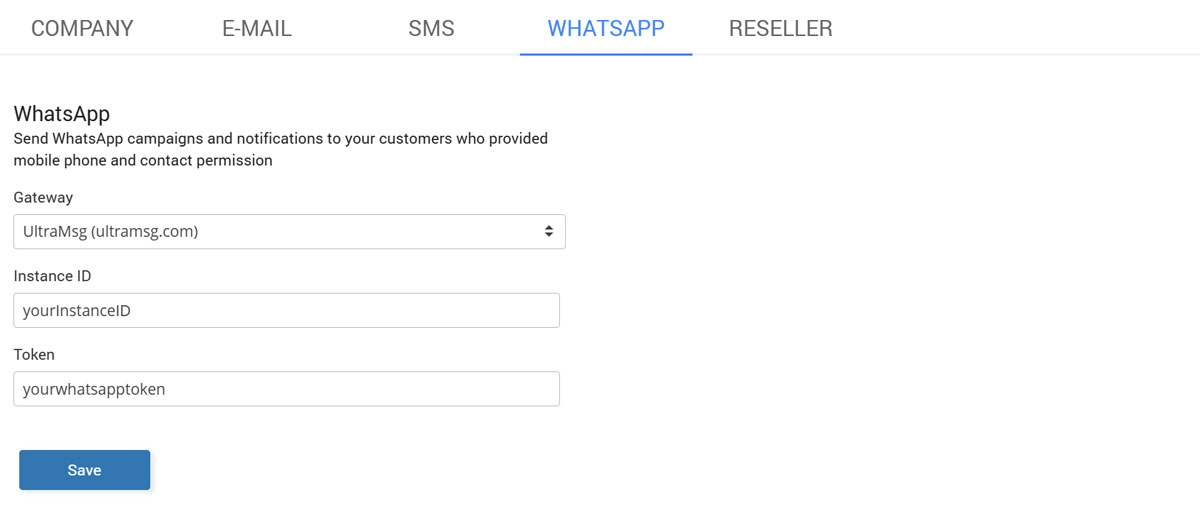Open the COMPANY settings tab
Viewport: 1200px width, 518px height.
click(82, 28)
